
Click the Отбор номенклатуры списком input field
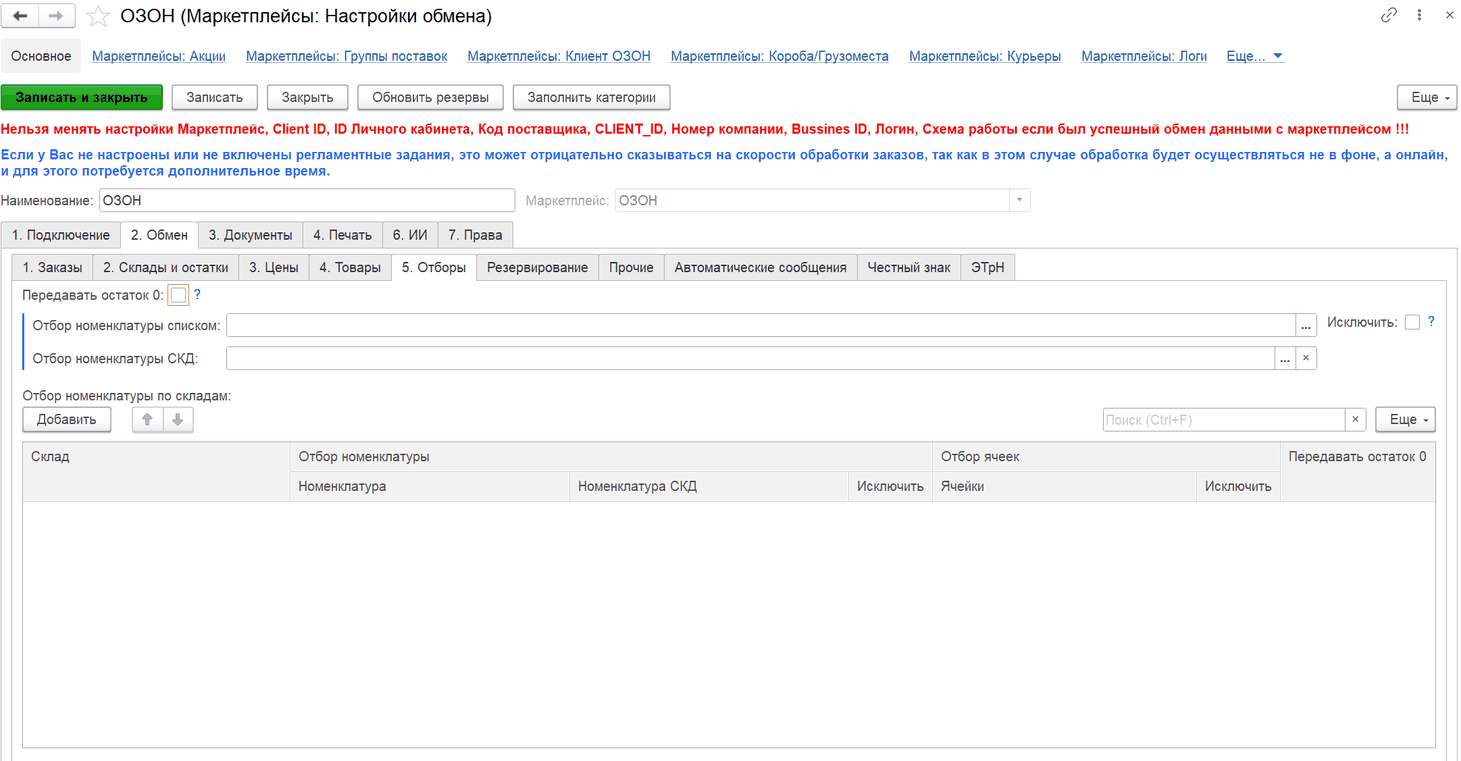(x=761, y=325)
